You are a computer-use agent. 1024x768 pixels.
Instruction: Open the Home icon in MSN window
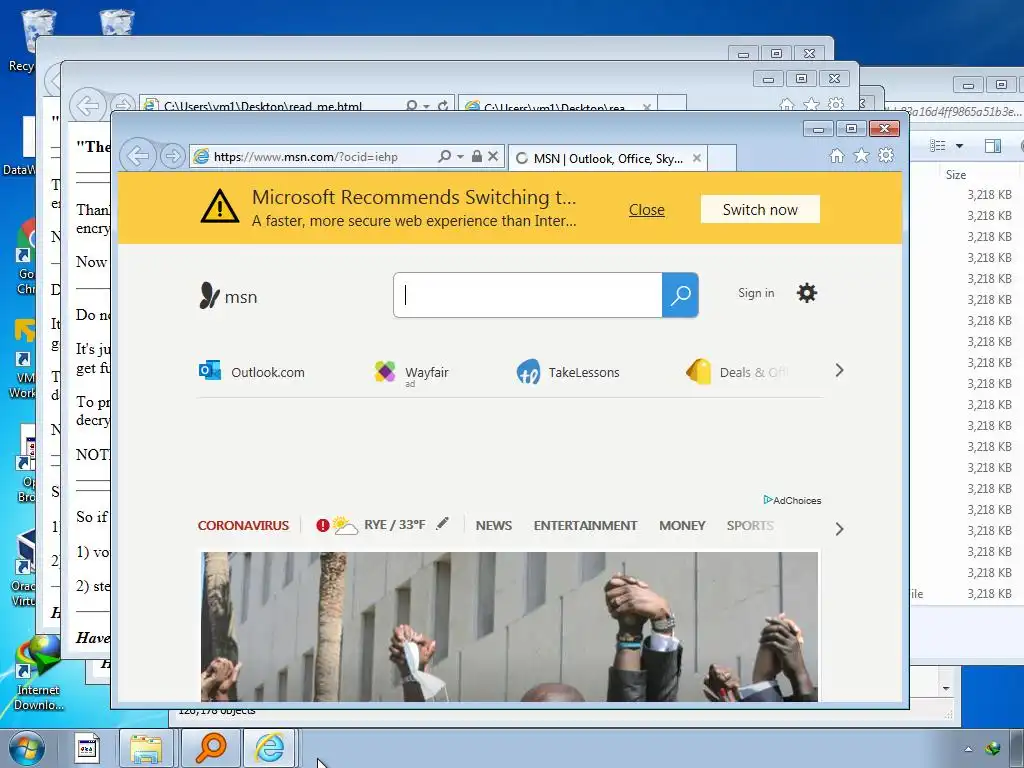(837, 155)
